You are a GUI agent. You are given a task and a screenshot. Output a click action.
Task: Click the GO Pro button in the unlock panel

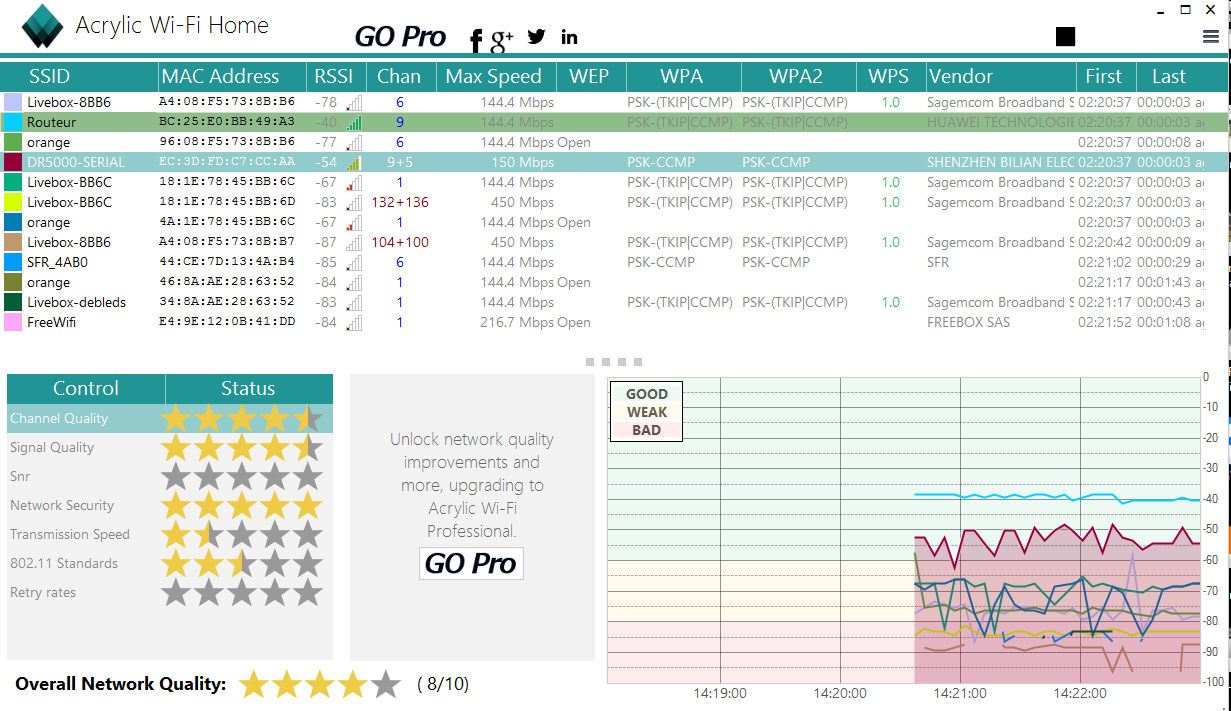(x=471, y=563)
